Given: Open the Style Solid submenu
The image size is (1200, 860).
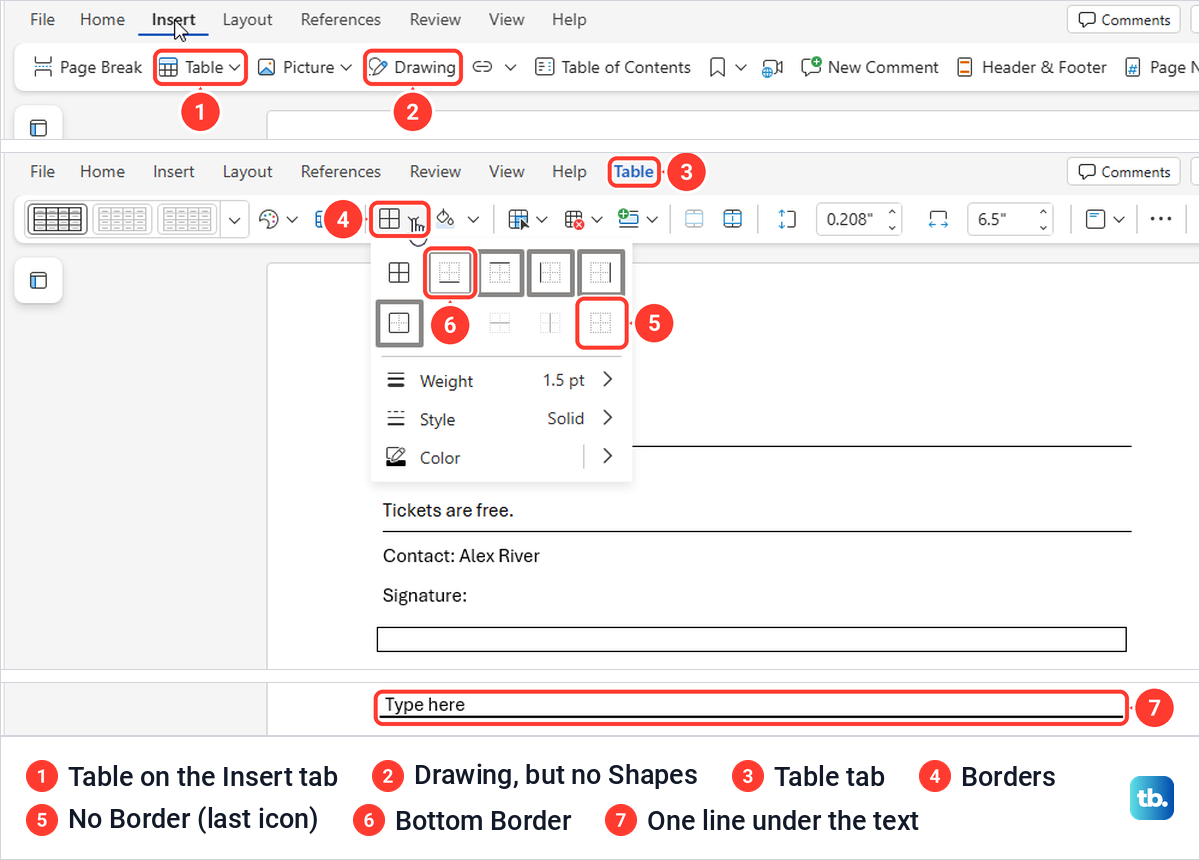Looking at the screenshot, I should [500, 419].
